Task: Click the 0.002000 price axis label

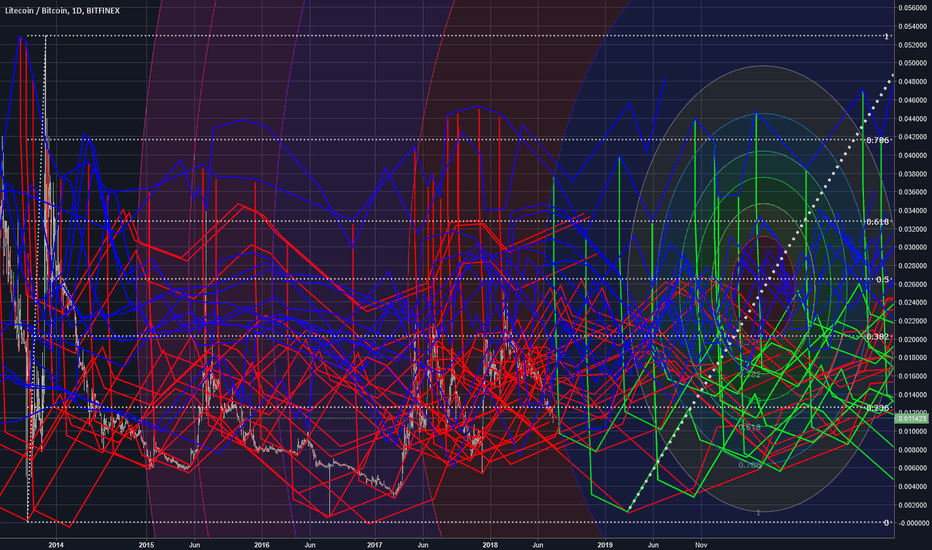Action: click(x=914, y=505)
